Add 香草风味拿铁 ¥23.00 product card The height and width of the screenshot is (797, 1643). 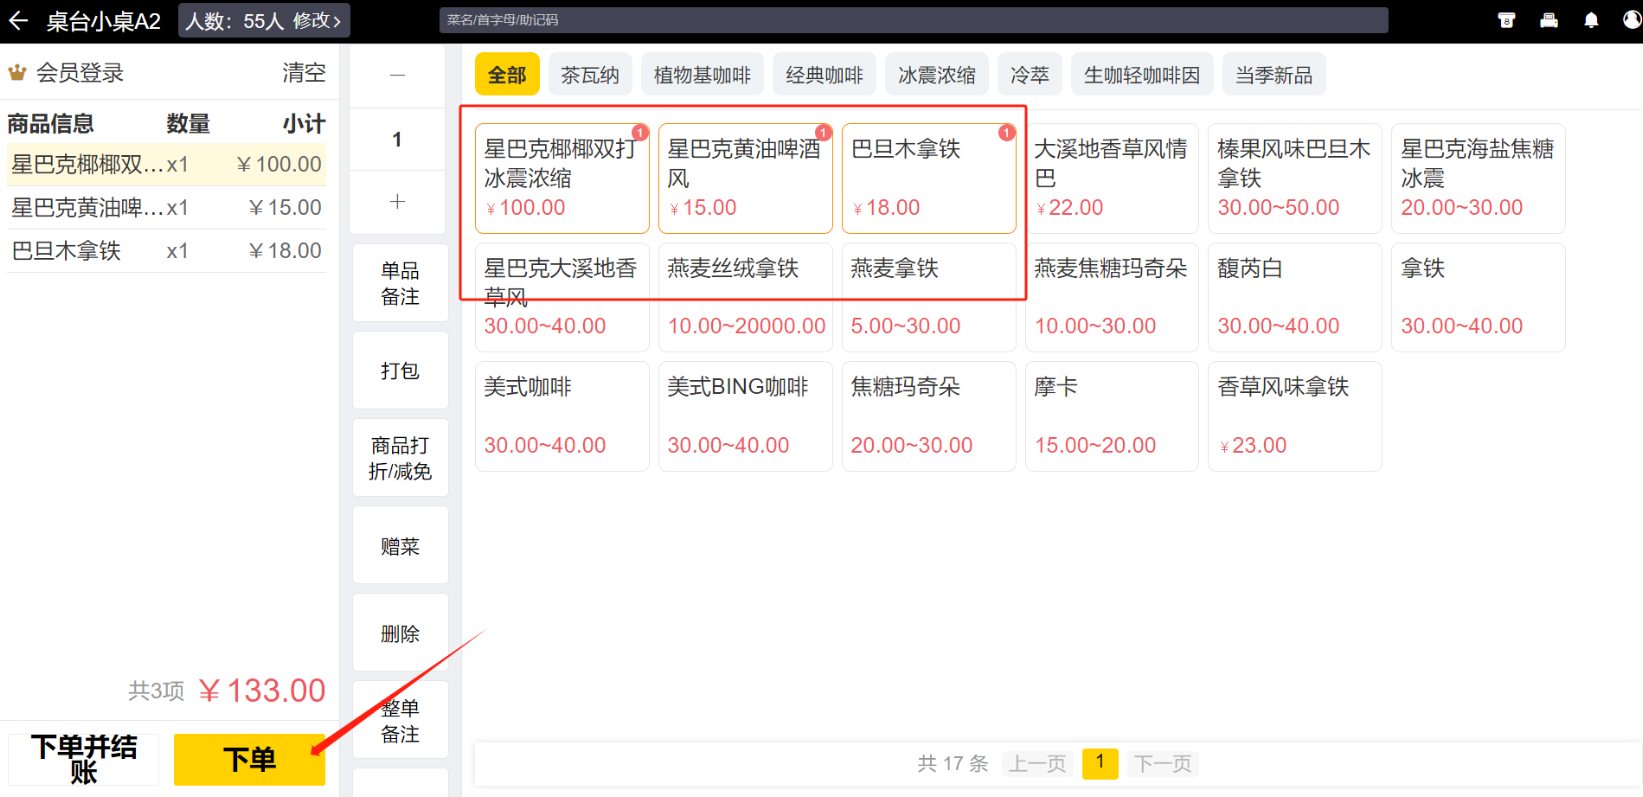tap(1295, 416)
